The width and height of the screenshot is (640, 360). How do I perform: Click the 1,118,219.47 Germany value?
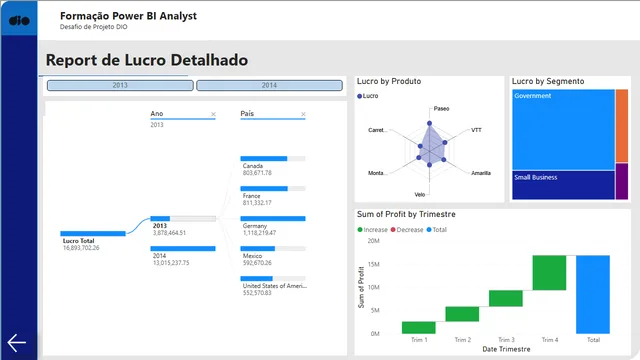[x=259, y=233]
